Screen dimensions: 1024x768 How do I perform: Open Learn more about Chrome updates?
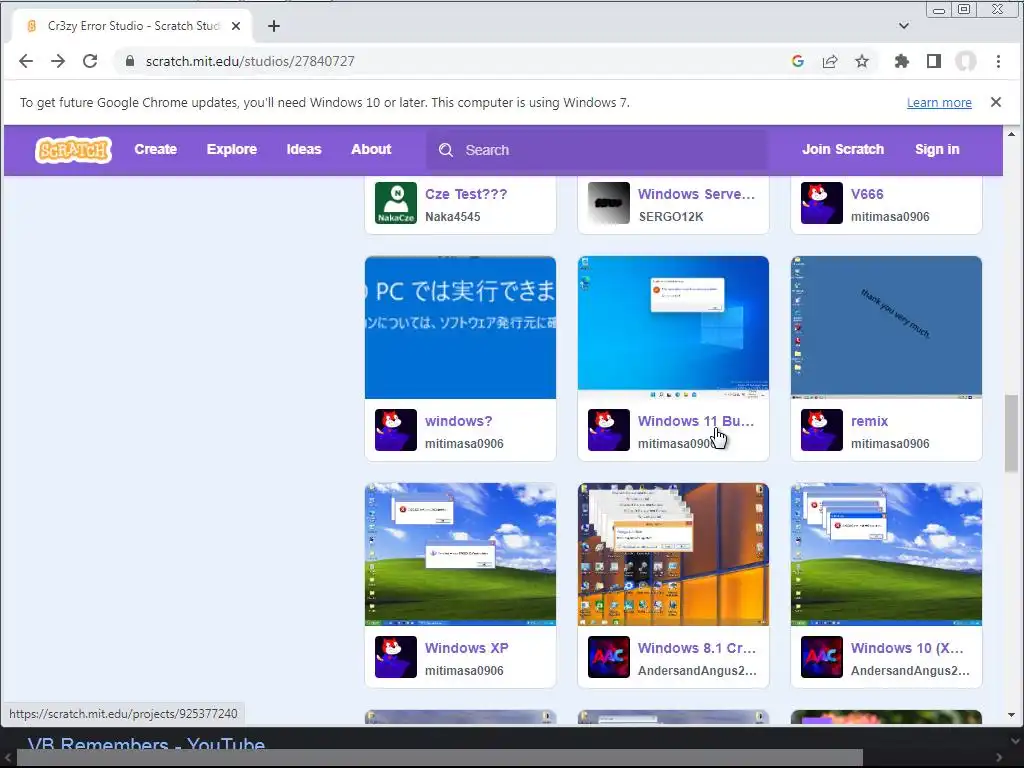click(x=939, y=103)
